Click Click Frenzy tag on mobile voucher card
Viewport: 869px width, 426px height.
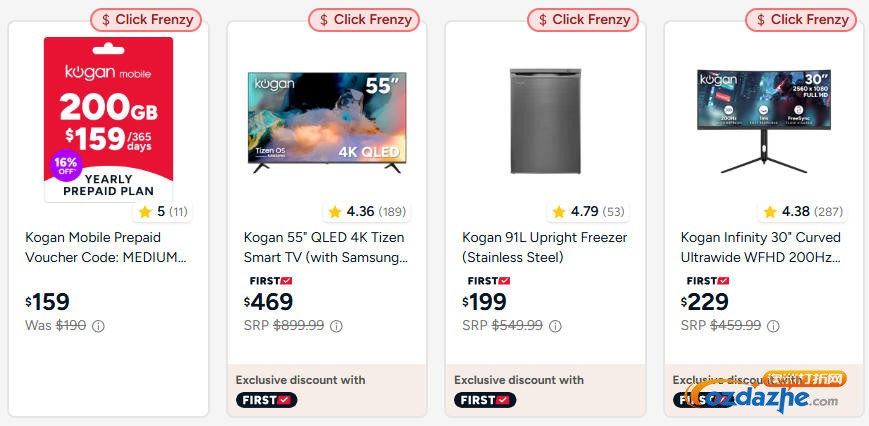(x=147, y=19)
